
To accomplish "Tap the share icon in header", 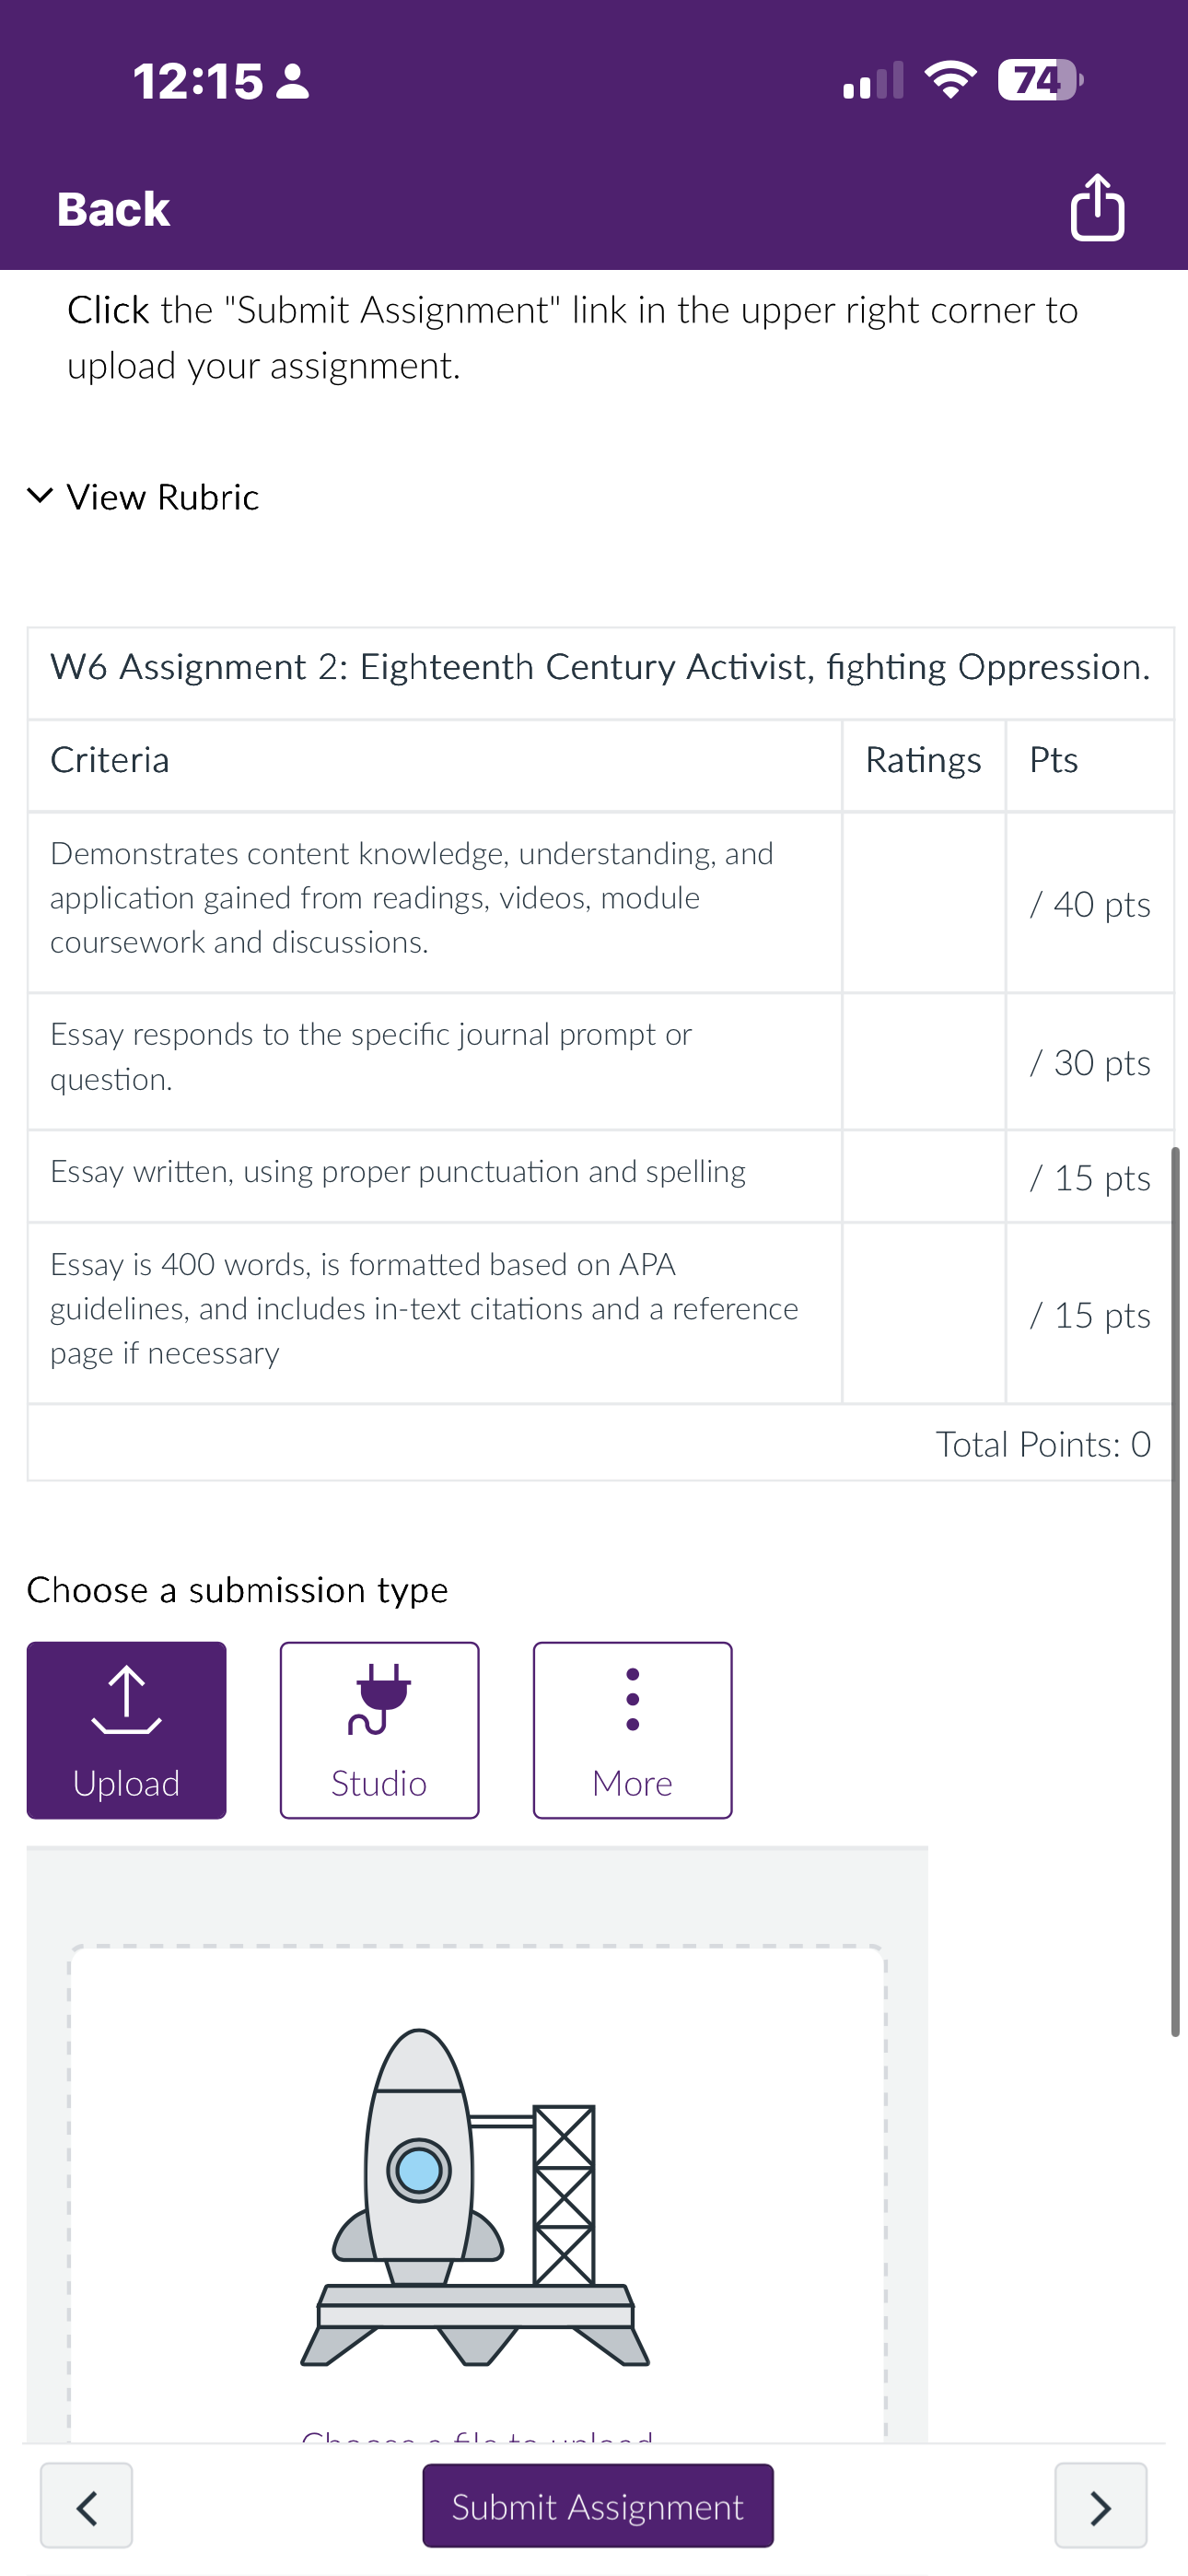I will click(1097, 207).
